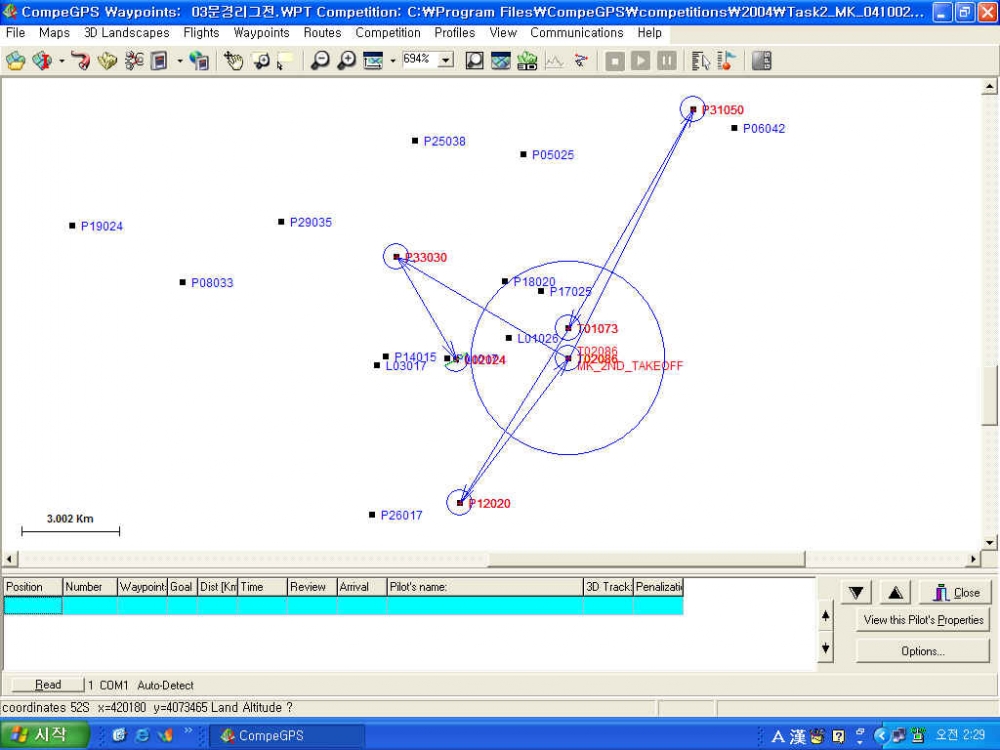The image size is (1000, 750).
Task: Click the magnifier loupe view icon
Action: point(474,61)
